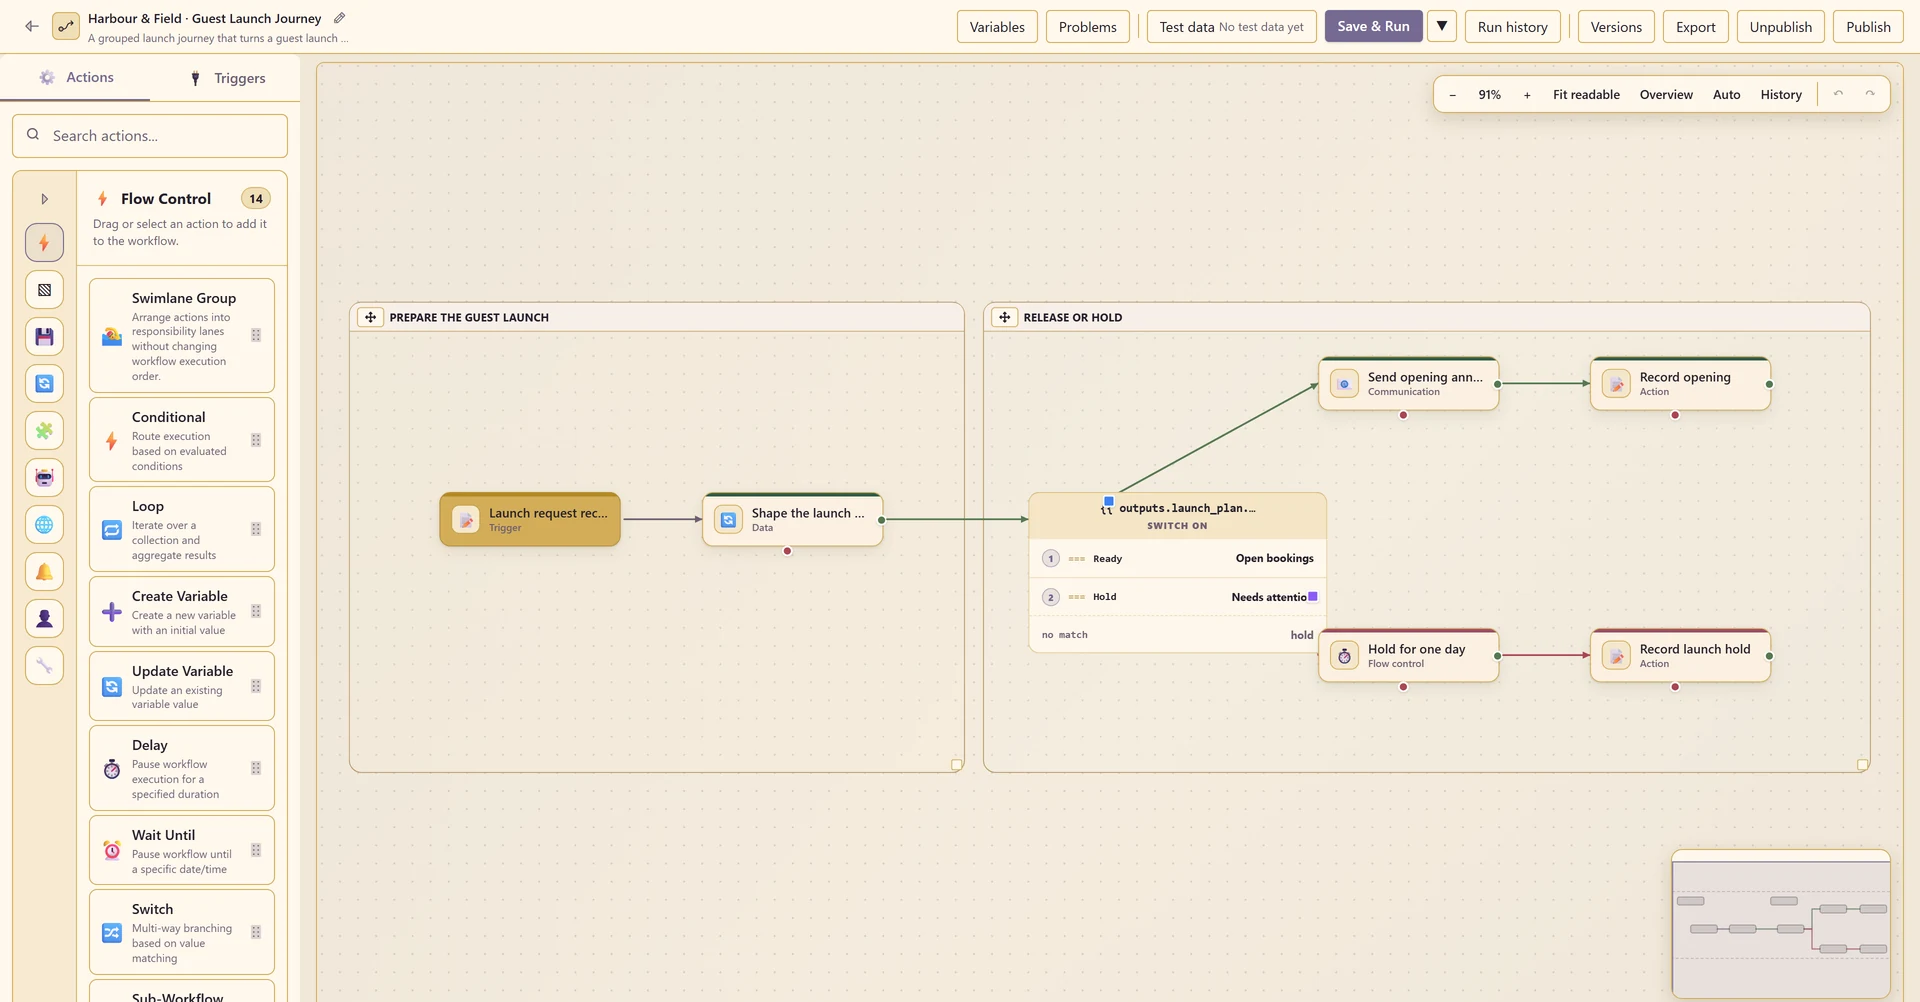
Task: Open the Save & Run dropdown arrow
Action: coord(1442,26)
